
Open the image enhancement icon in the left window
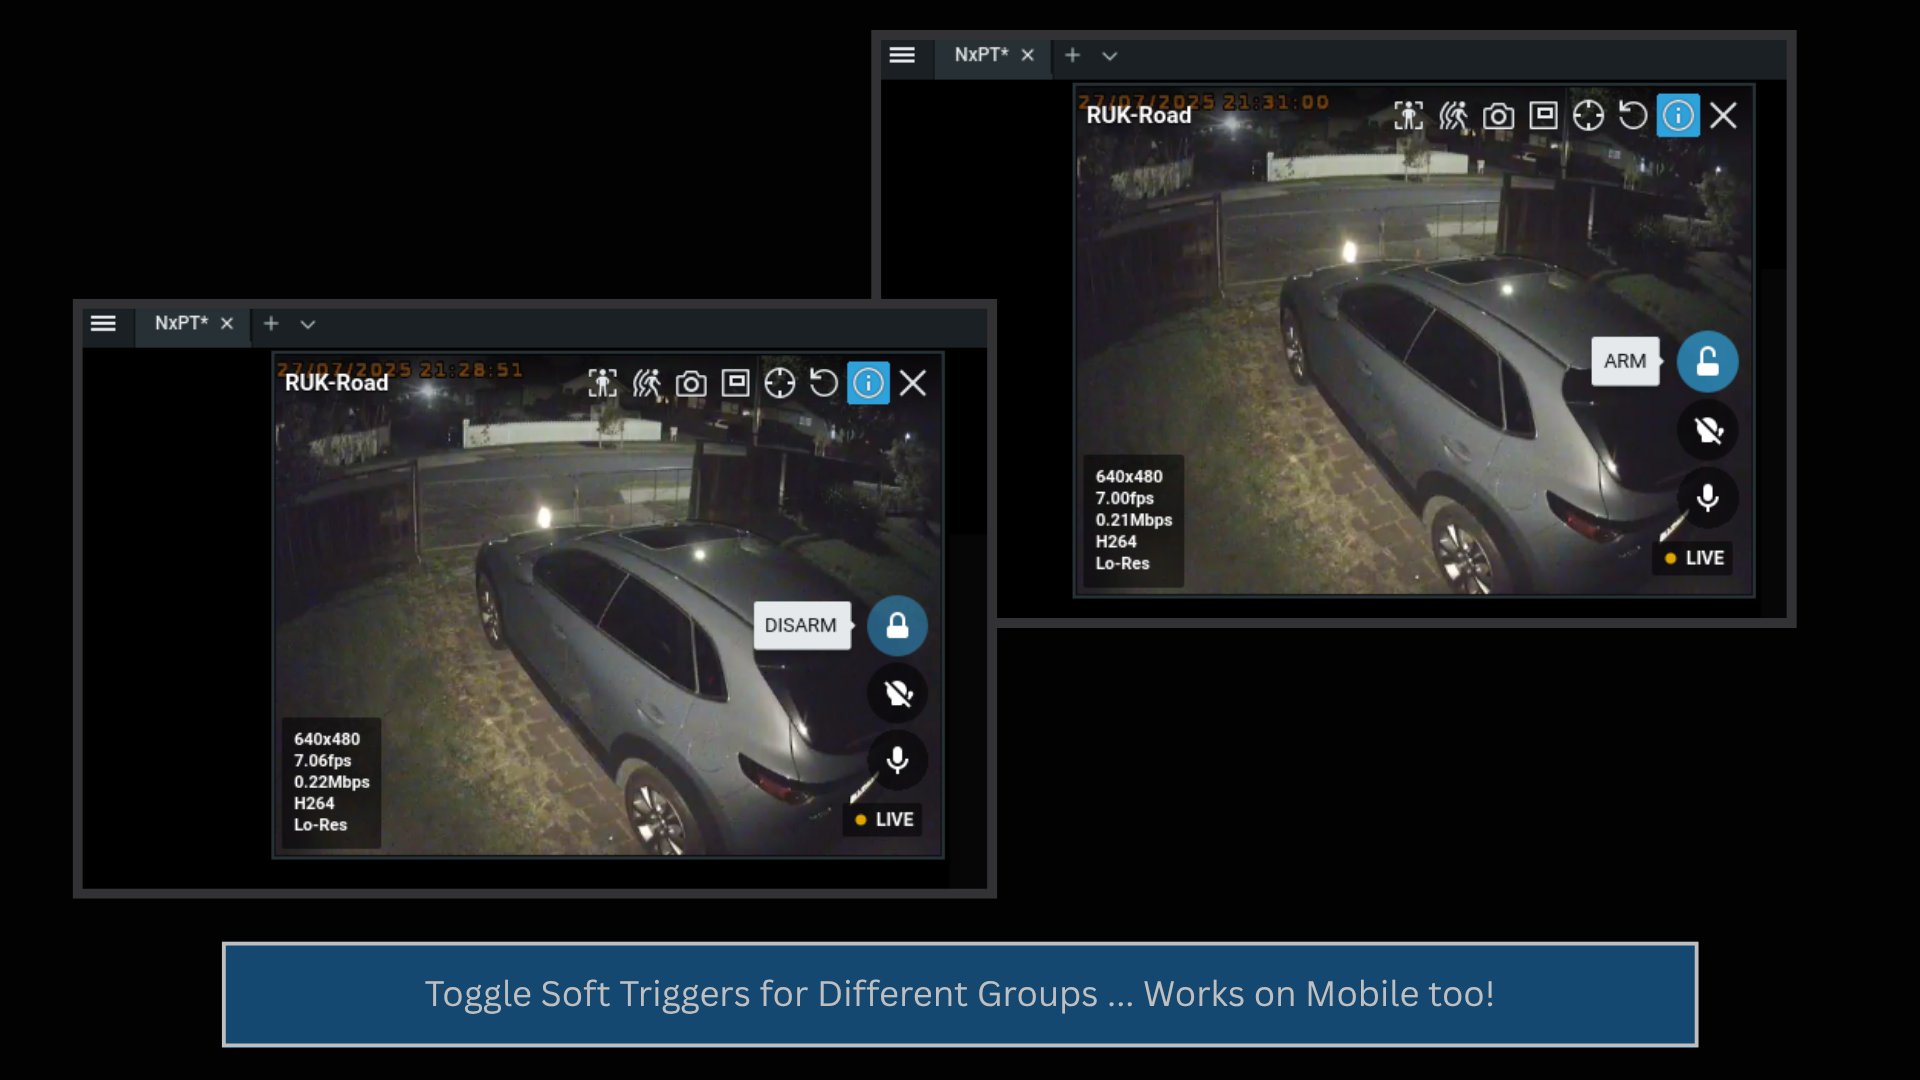click(736, 383)
